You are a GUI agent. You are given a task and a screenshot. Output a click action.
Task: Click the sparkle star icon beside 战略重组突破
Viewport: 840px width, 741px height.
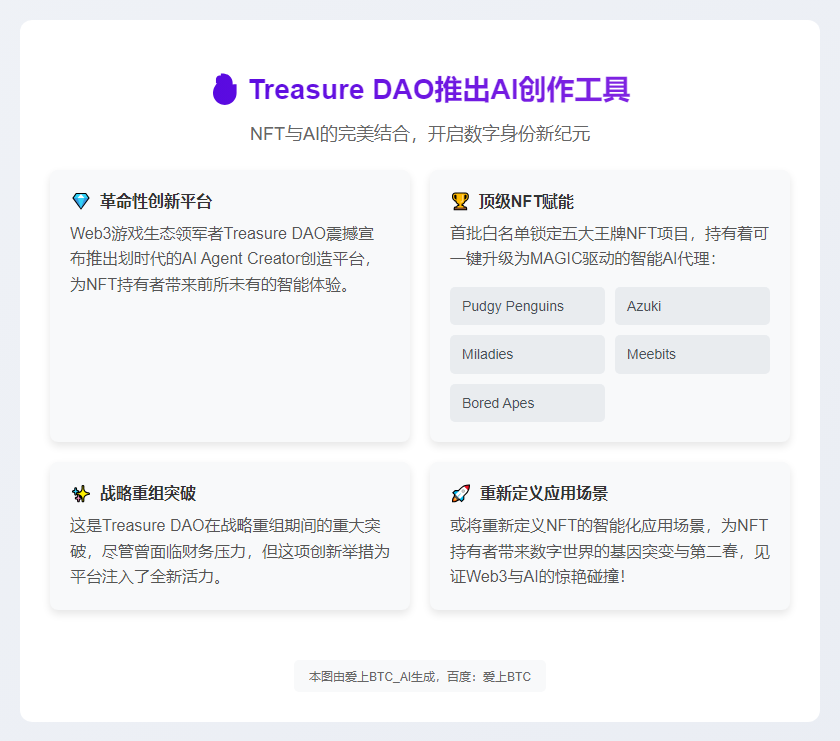(x=81, y=493)
